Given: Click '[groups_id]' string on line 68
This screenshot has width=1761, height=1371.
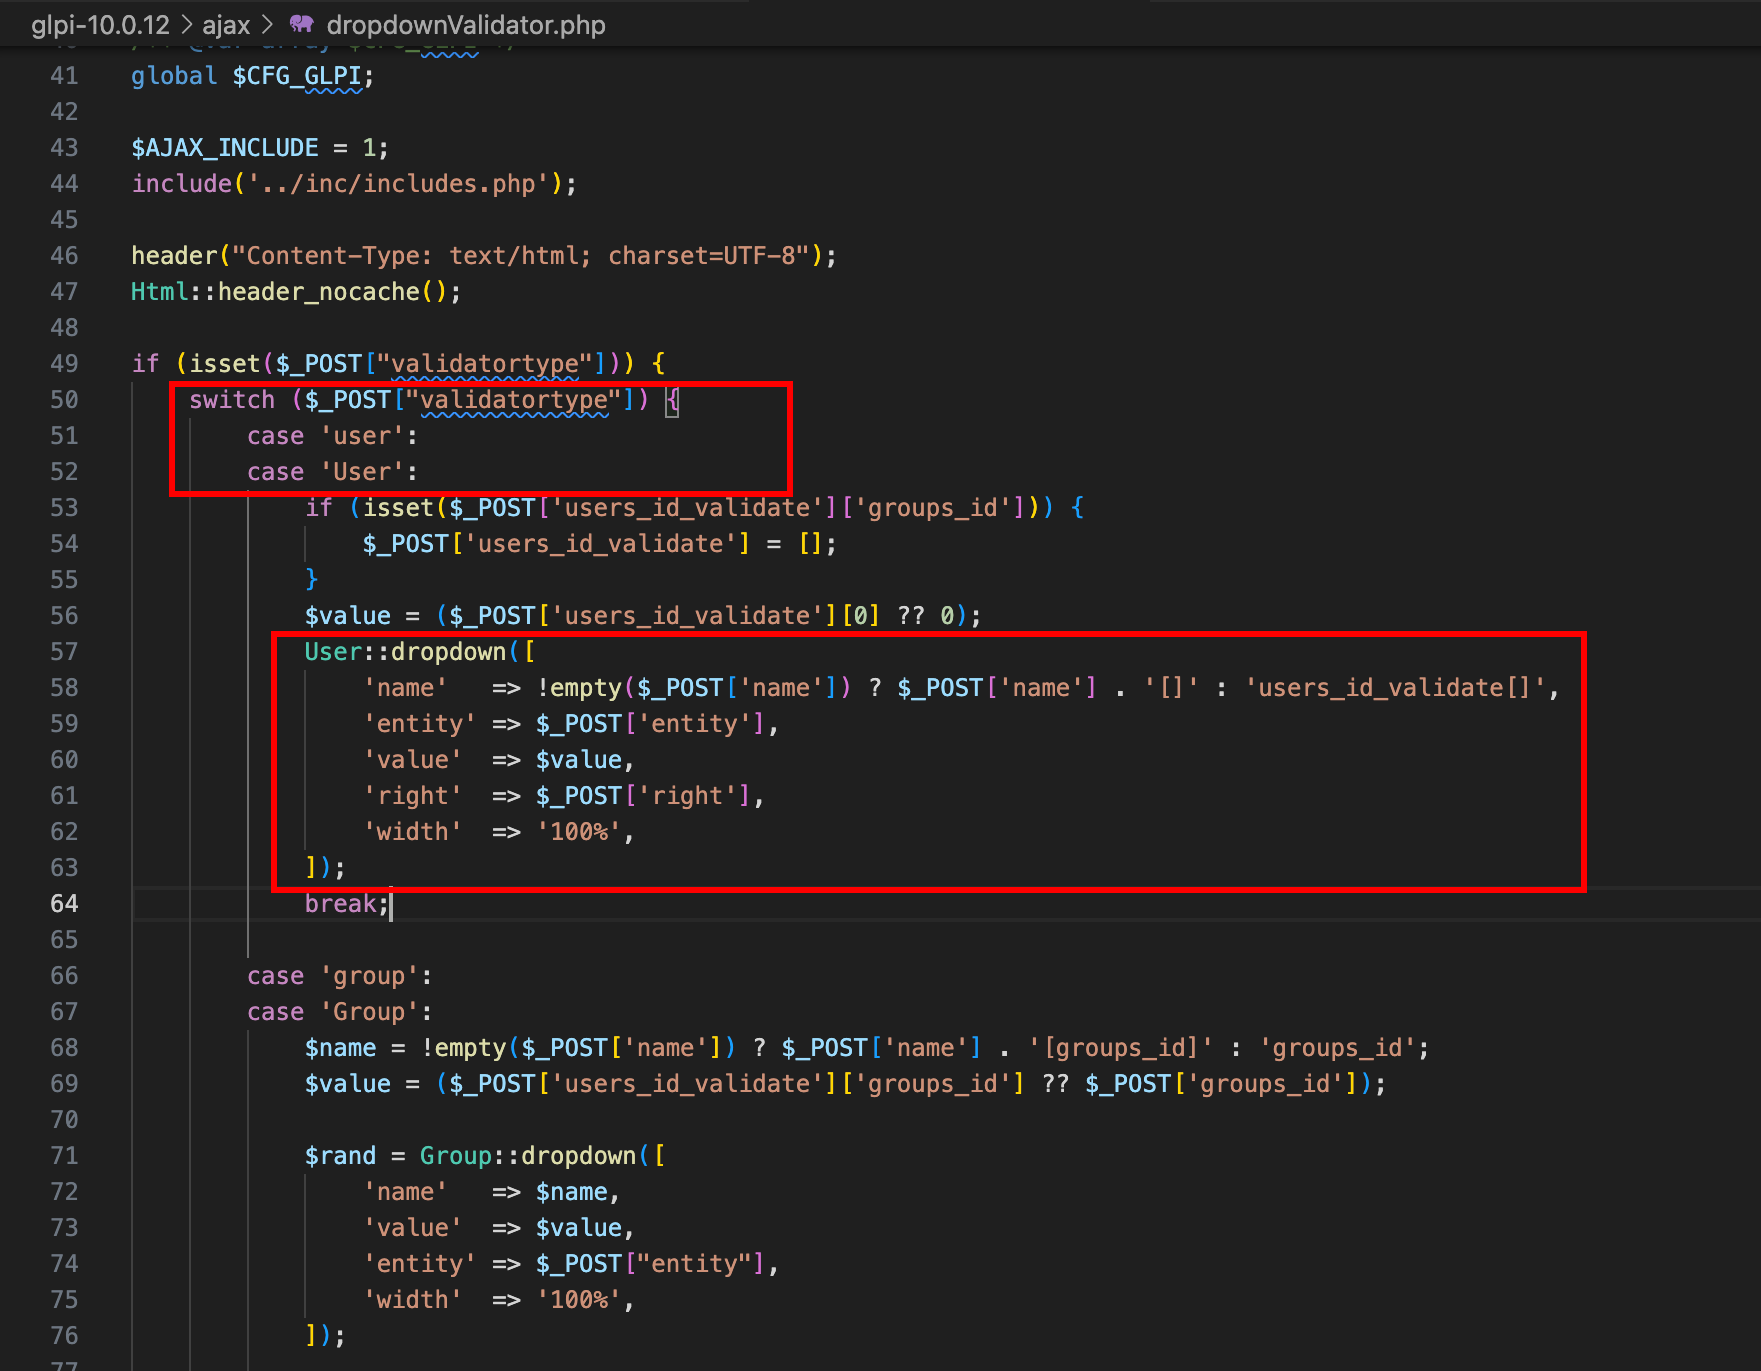Looking at the screenshot, I should [x=1120, y=1048].
